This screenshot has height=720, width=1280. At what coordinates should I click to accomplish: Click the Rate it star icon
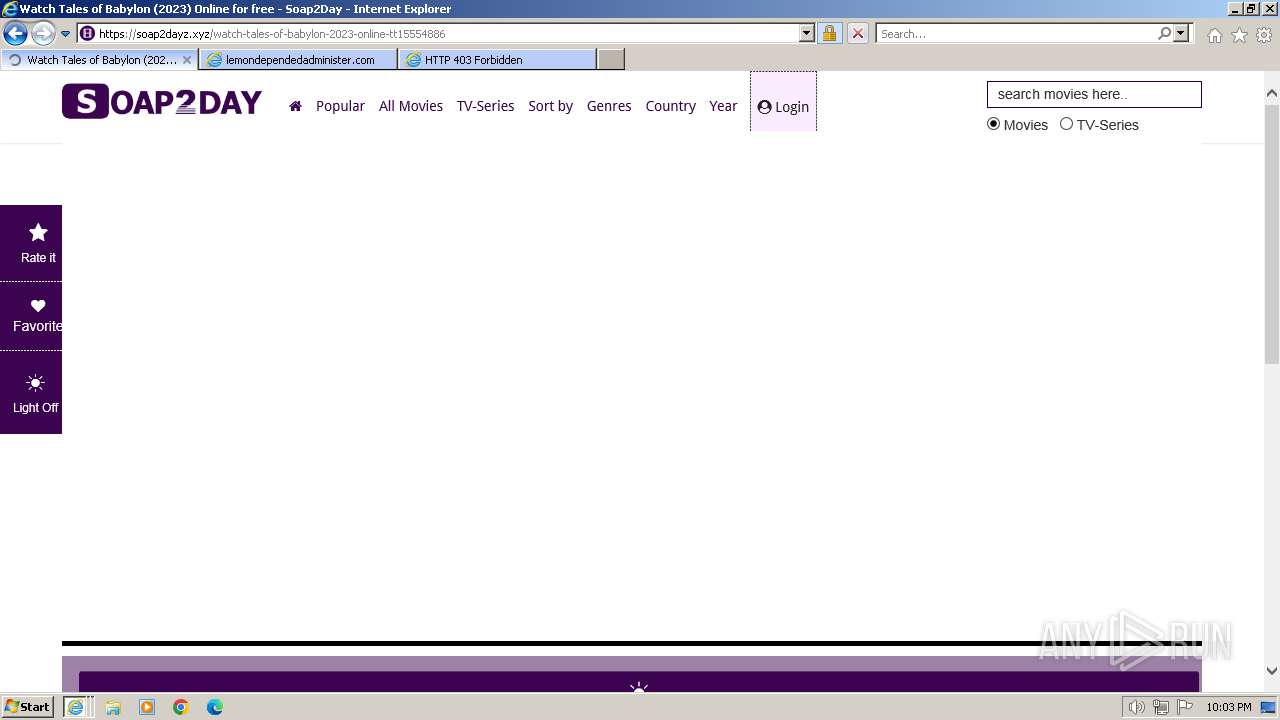tap(38, 233)
